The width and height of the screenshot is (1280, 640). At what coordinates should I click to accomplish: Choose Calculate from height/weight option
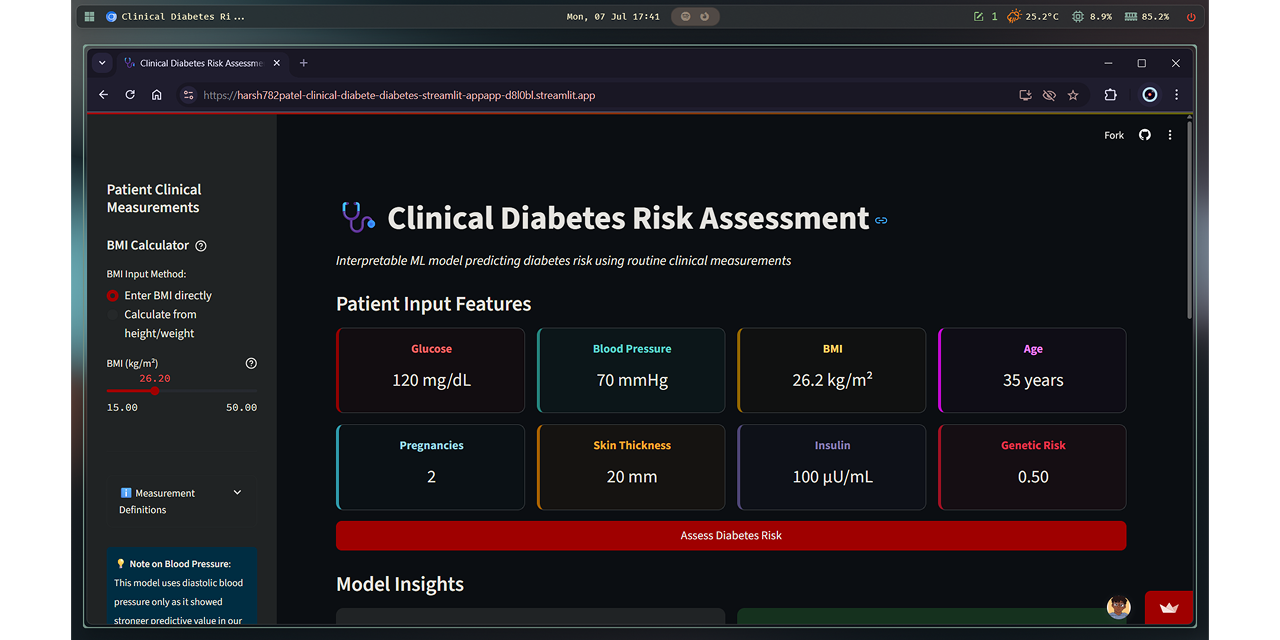112,313
